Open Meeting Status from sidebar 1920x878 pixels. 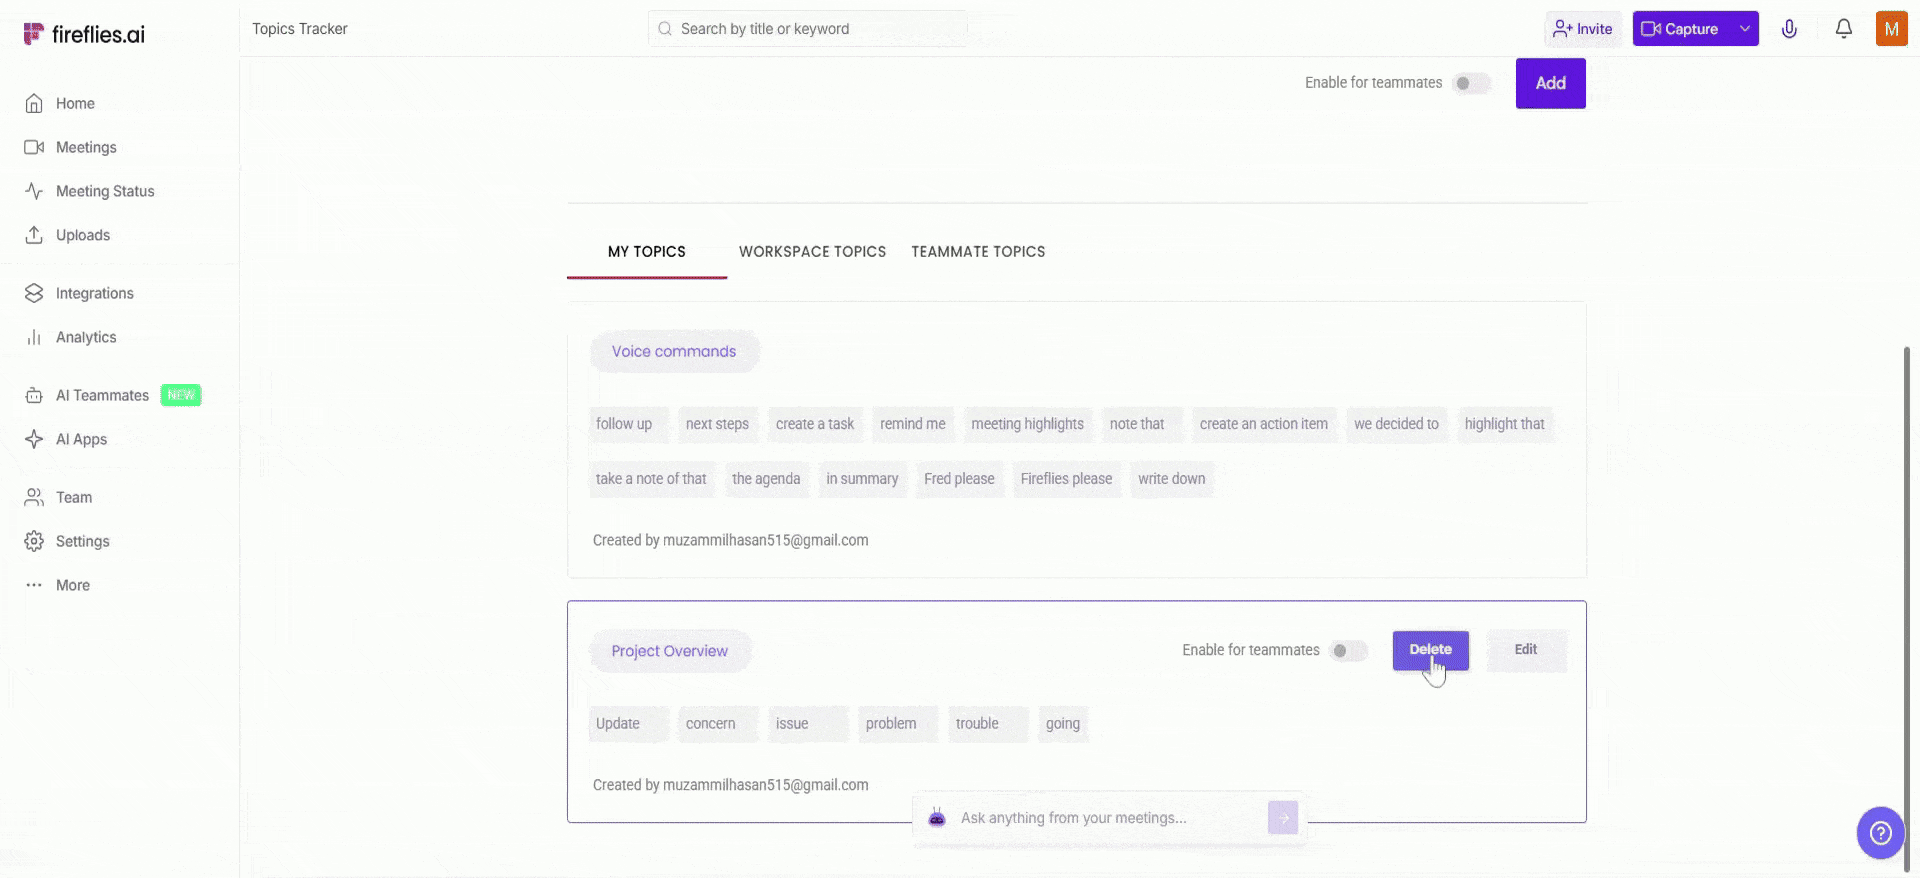105,191
